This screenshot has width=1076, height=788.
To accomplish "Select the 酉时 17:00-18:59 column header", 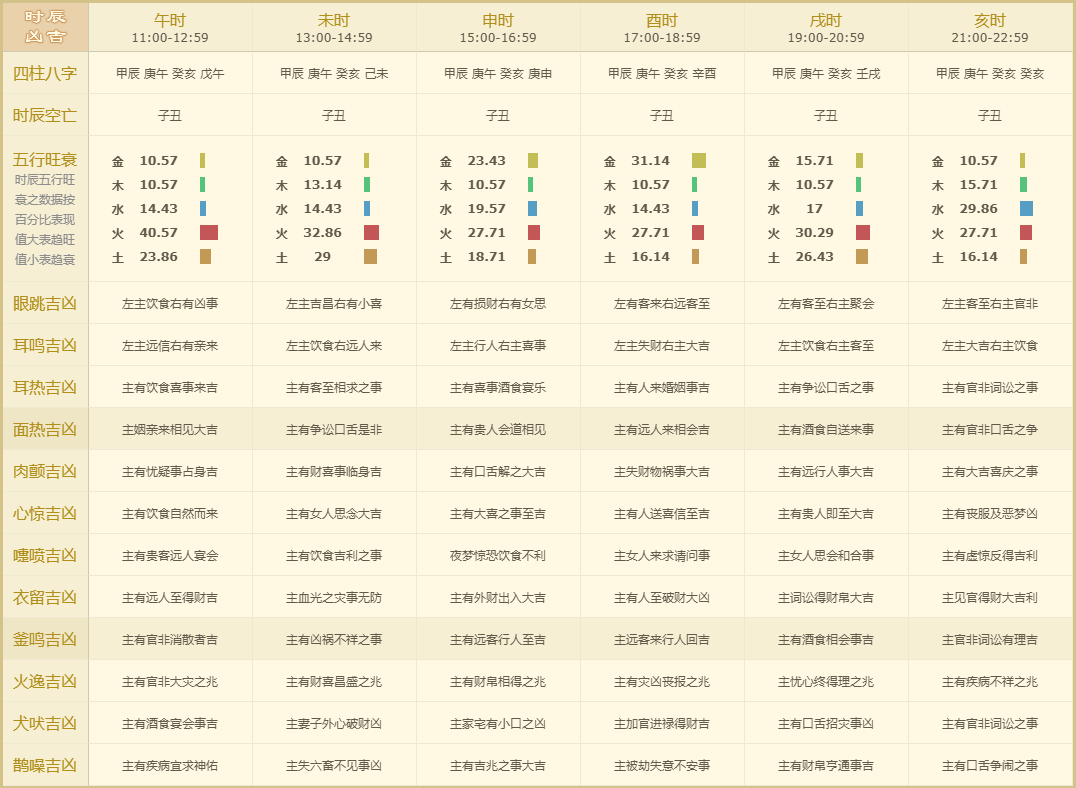I will click(662, 28).
